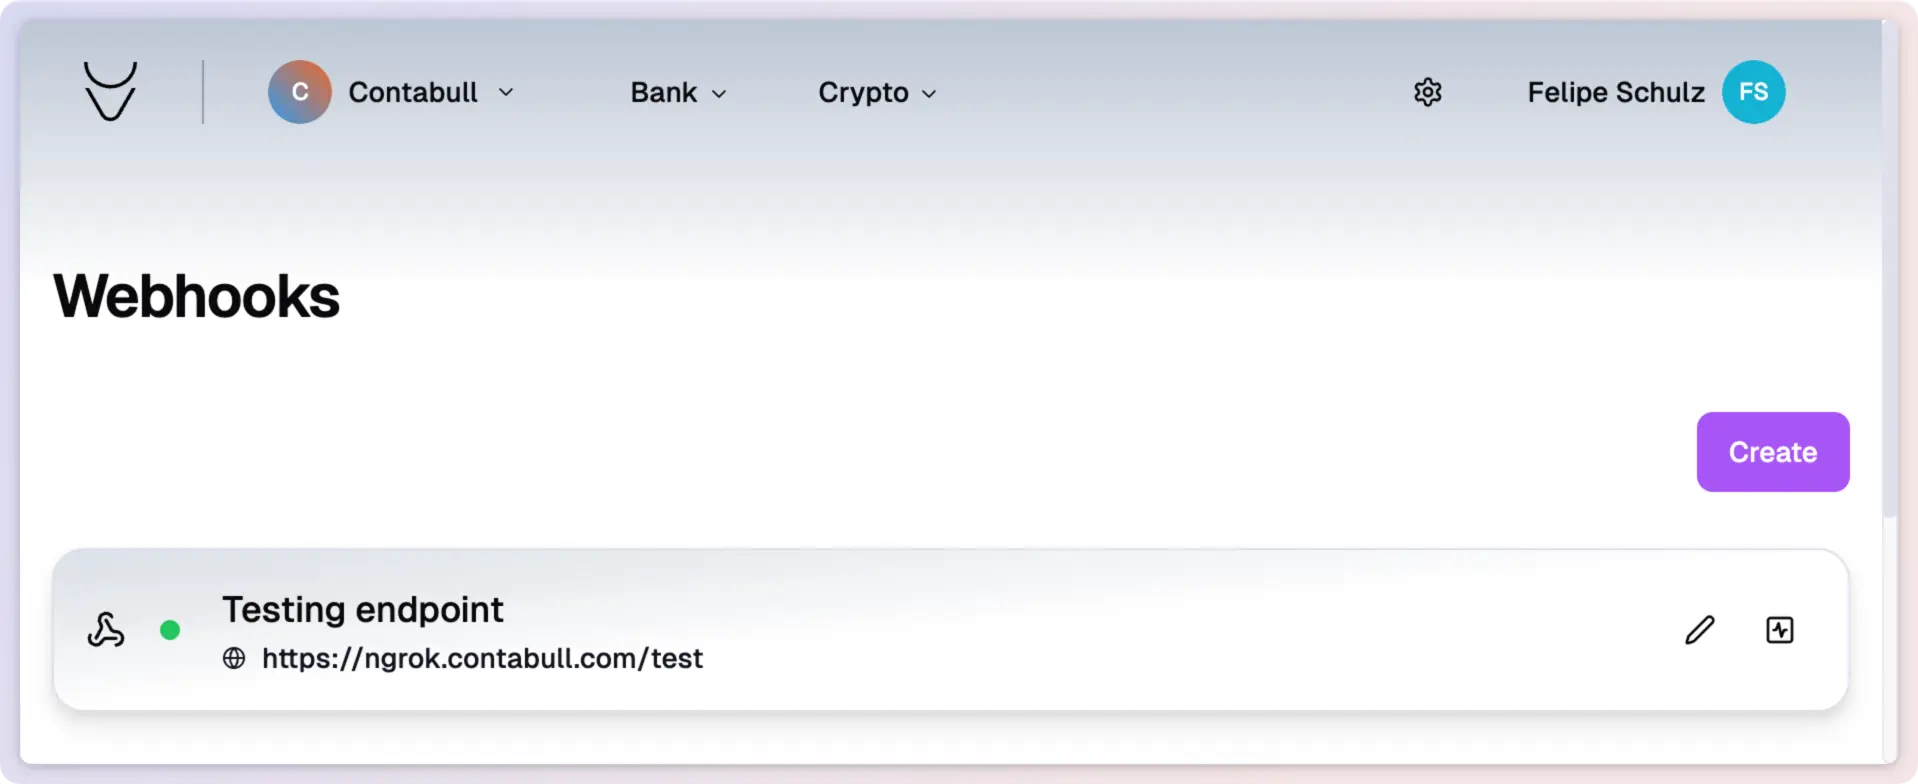This screenshot has width=1918, height=784.
Task: Open the webhook activity log icon
Action: click(x=1779, y=630)
